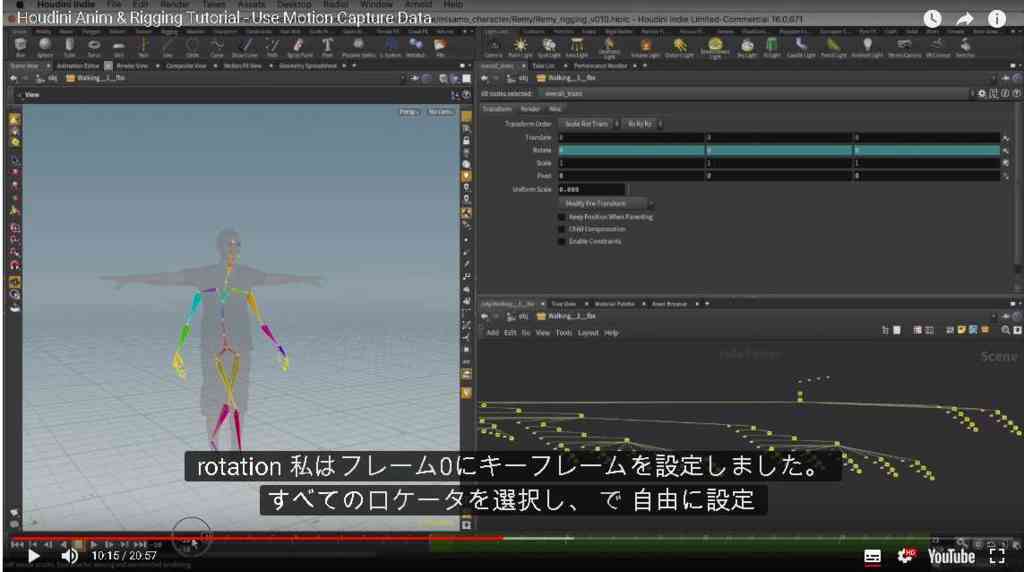
Task: Click the YouTube logo link
Action: tap(951, 556)
